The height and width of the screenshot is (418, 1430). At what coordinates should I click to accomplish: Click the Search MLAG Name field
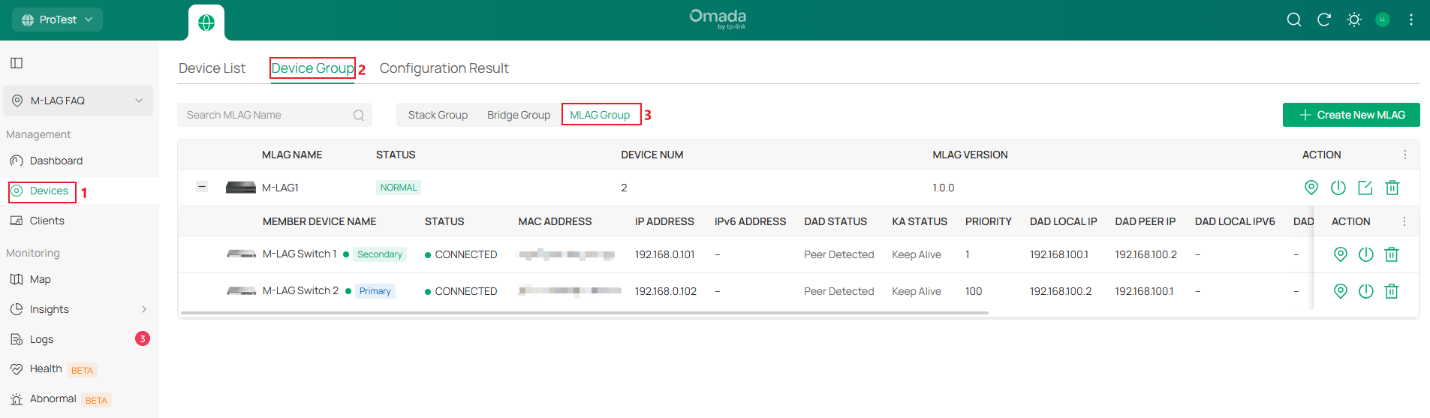click(x=267, y=115)
